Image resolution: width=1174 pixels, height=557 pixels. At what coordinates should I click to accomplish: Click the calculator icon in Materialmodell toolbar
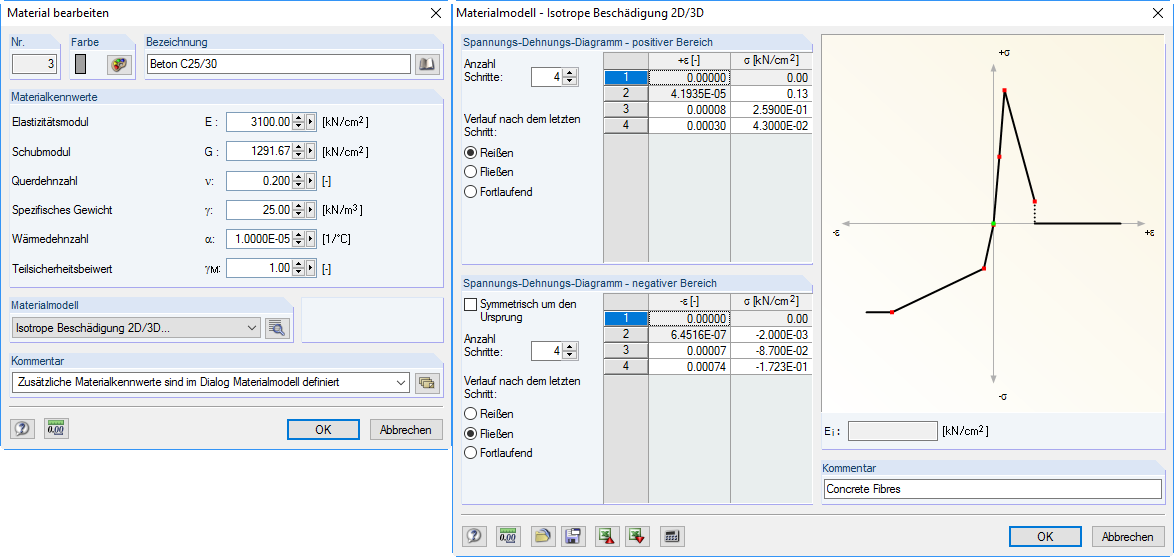pyautogui.click(x=672, y=536)
